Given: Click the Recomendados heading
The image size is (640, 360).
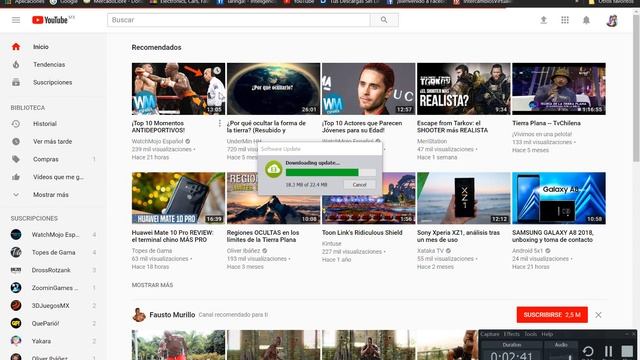Looking at the screenshot, I should point(156,47).
